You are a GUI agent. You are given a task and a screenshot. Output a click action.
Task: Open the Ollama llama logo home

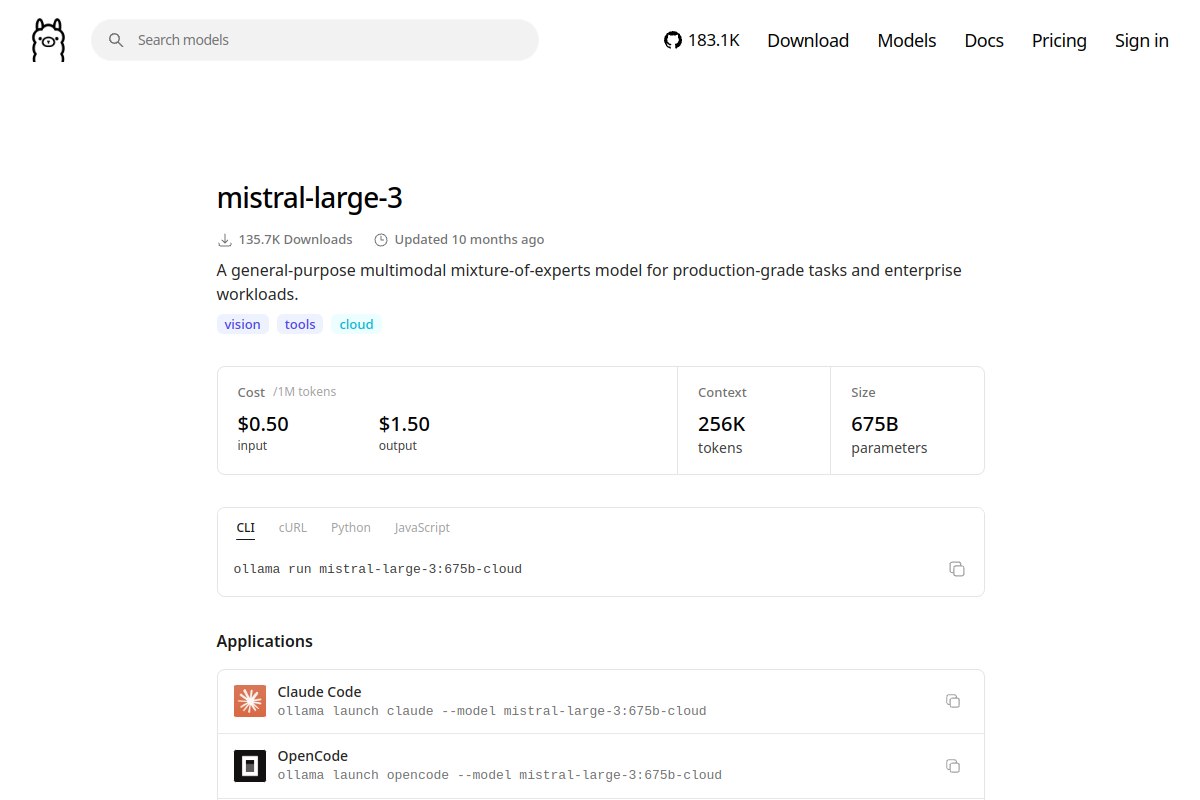pyautogui.click(x=48, y=40)
